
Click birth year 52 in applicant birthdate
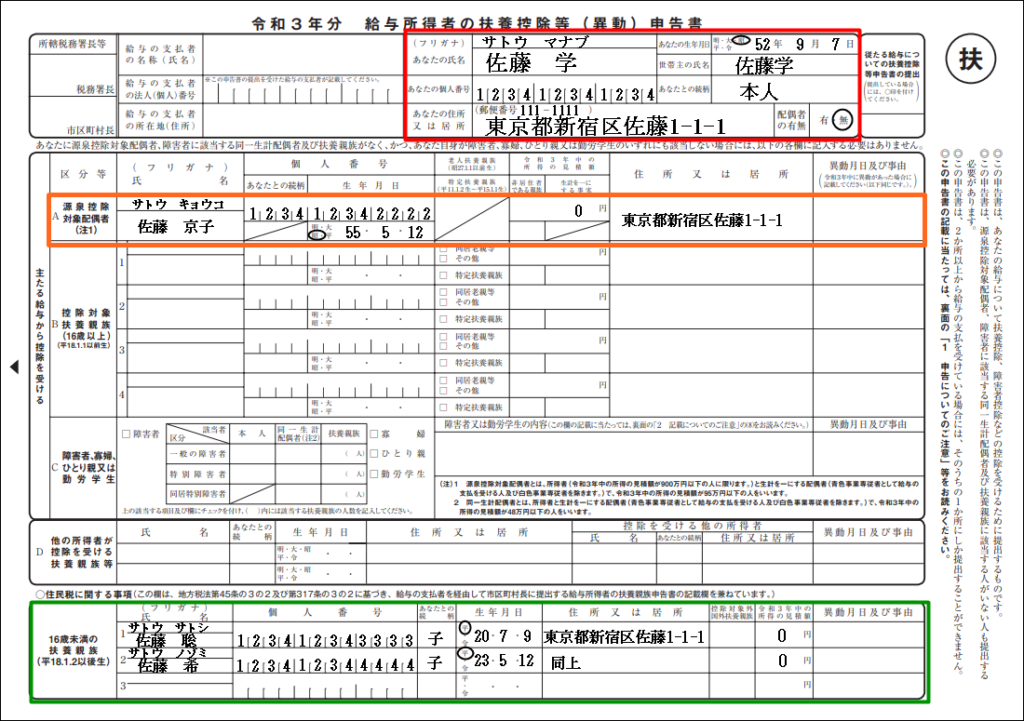(762, 44)
